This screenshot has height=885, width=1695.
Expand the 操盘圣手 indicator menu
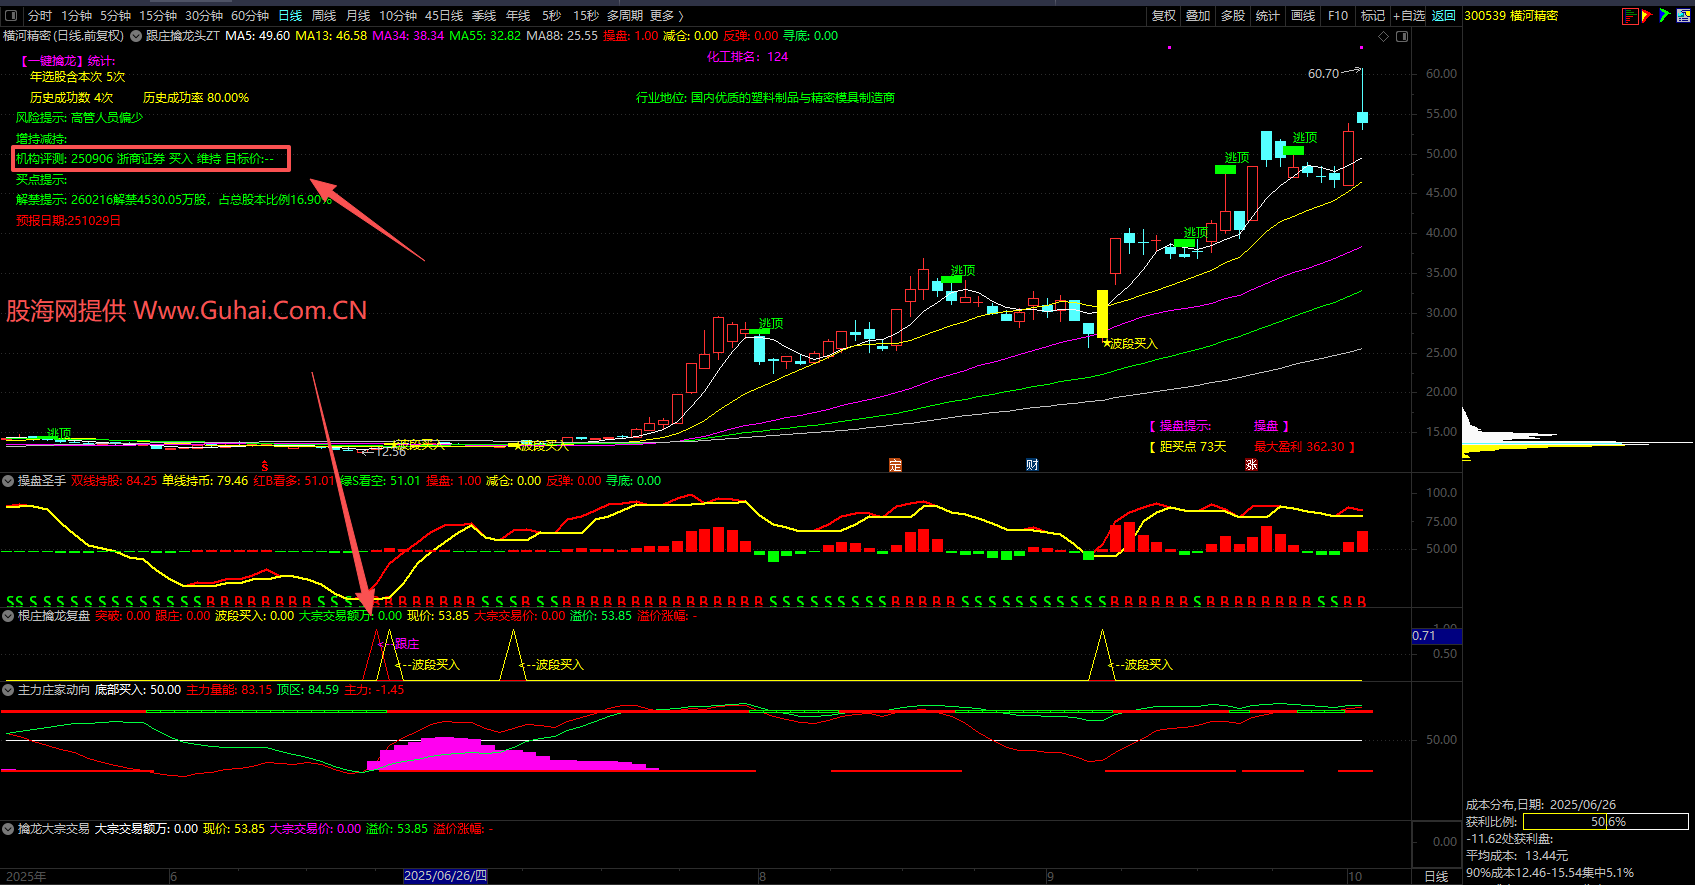(8, 481)
